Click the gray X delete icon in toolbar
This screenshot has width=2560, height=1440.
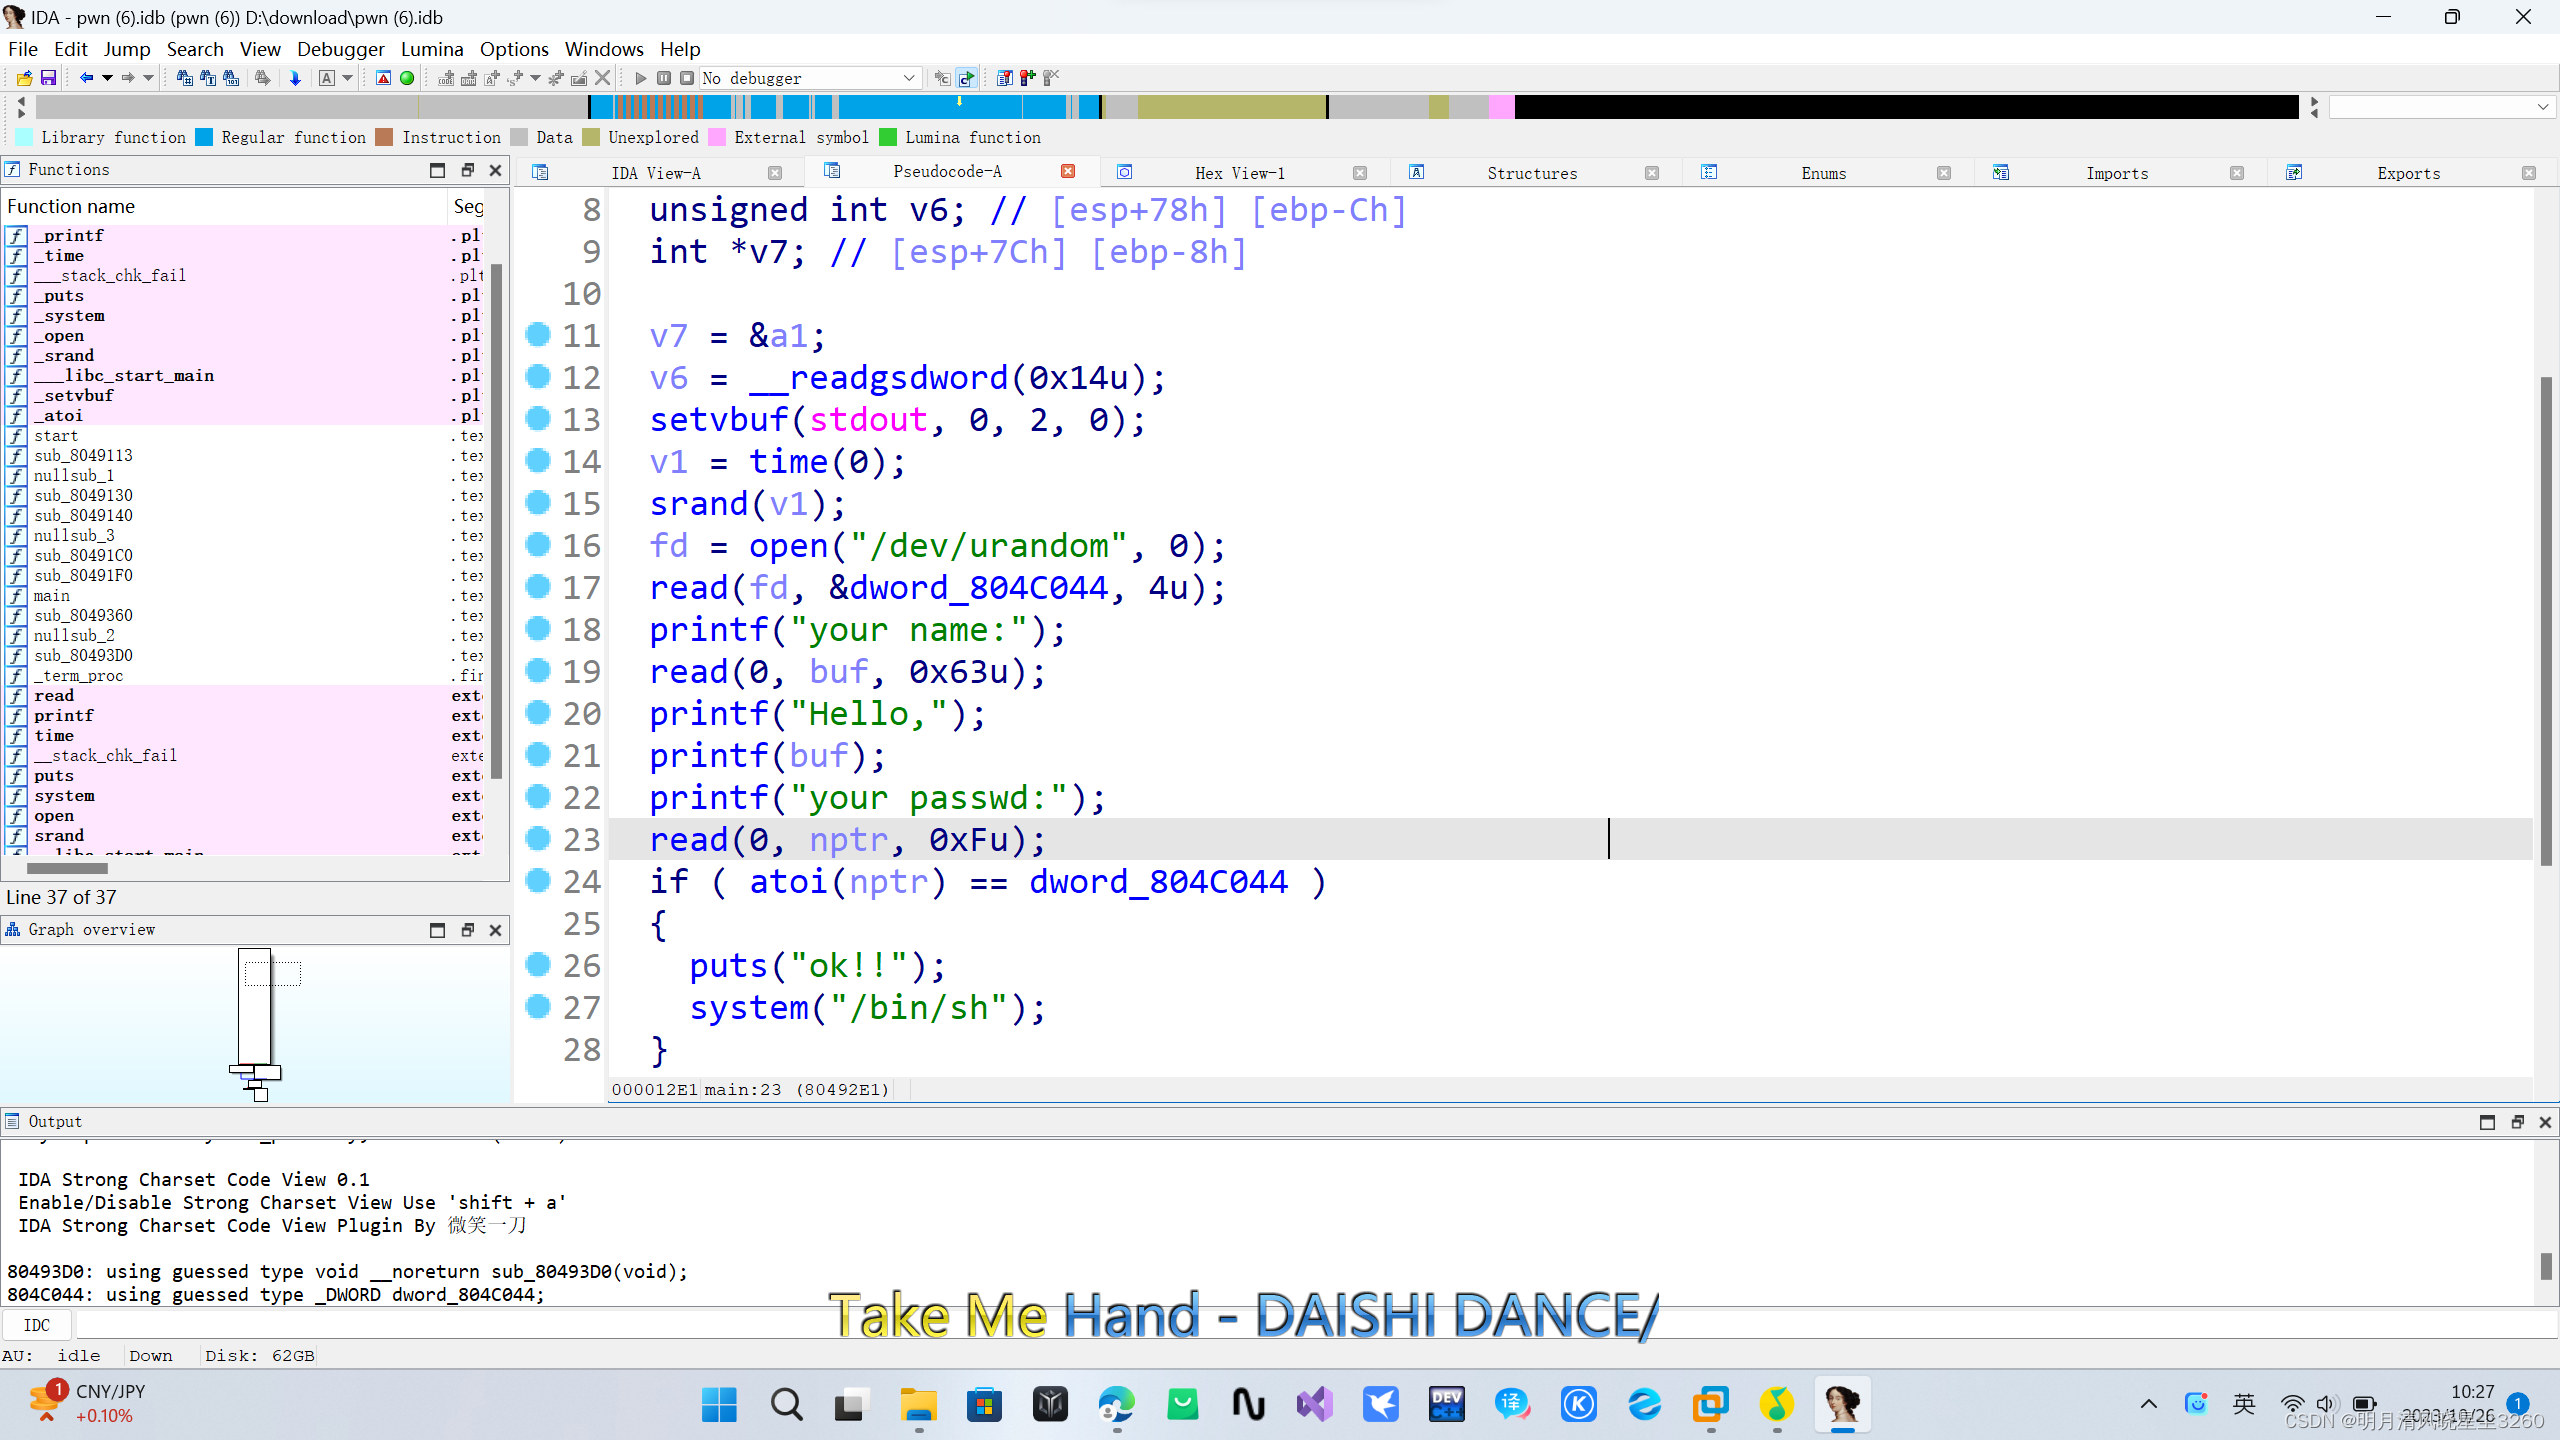602,78
